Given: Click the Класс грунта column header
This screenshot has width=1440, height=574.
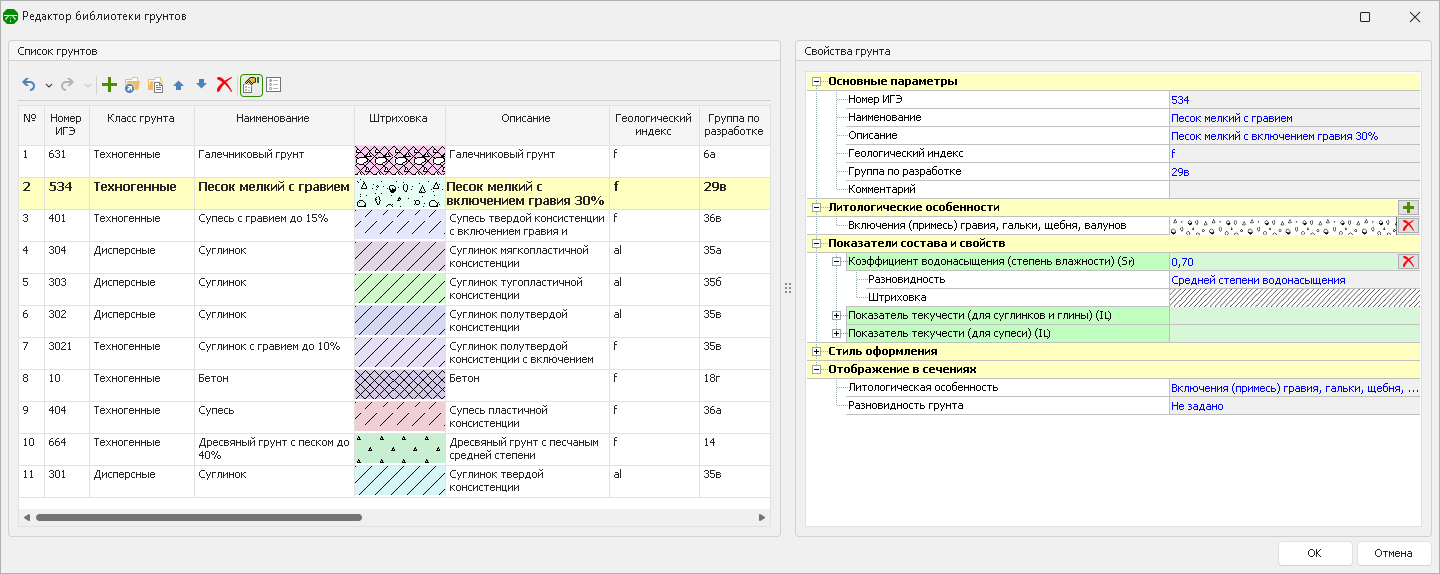Looking at the screenshot, I should [x=141, y=124].
